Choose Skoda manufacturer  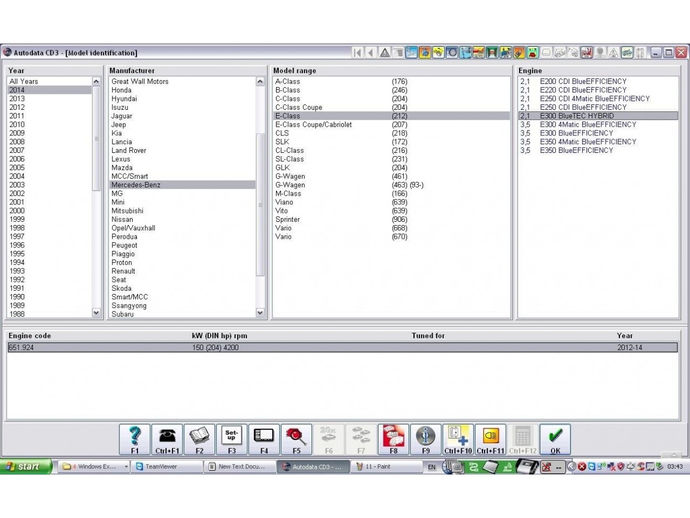182,288
